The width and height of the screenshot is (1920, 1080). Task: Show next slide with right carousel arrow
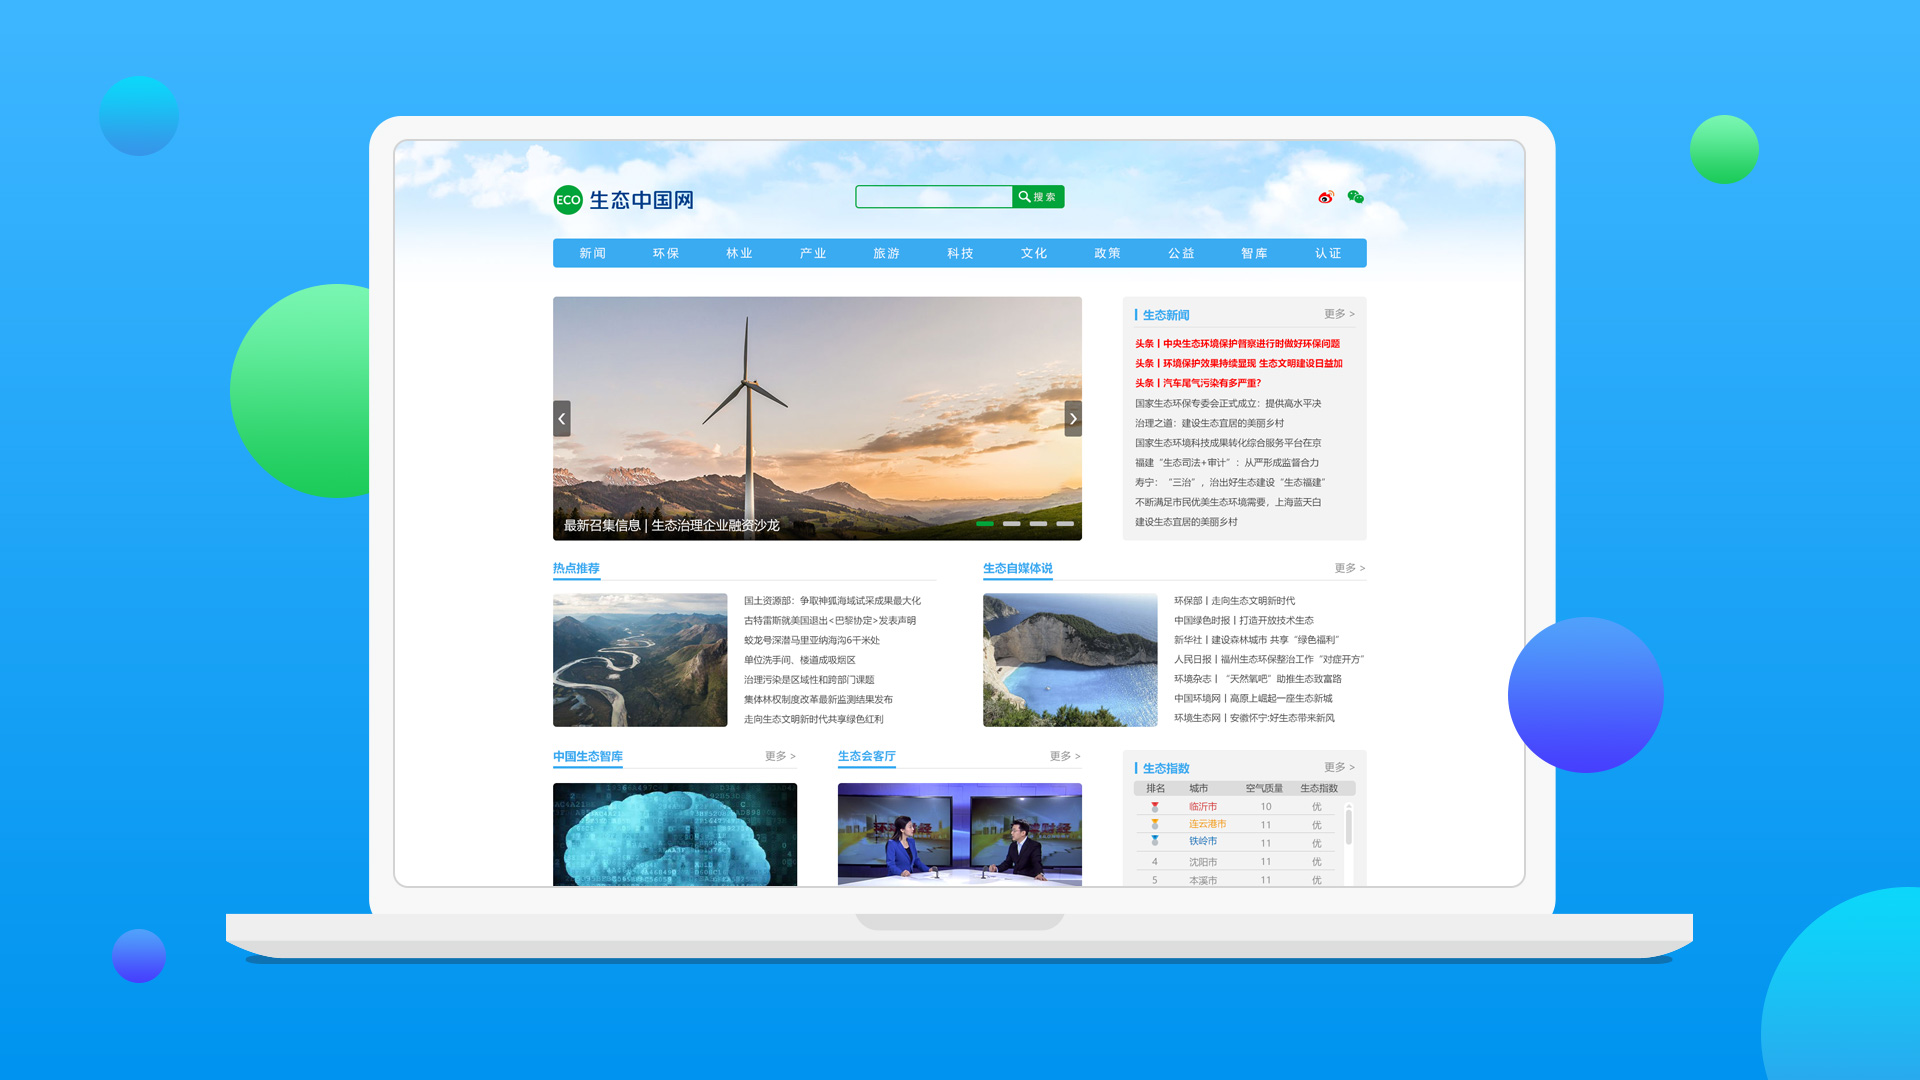point(1073,418)
